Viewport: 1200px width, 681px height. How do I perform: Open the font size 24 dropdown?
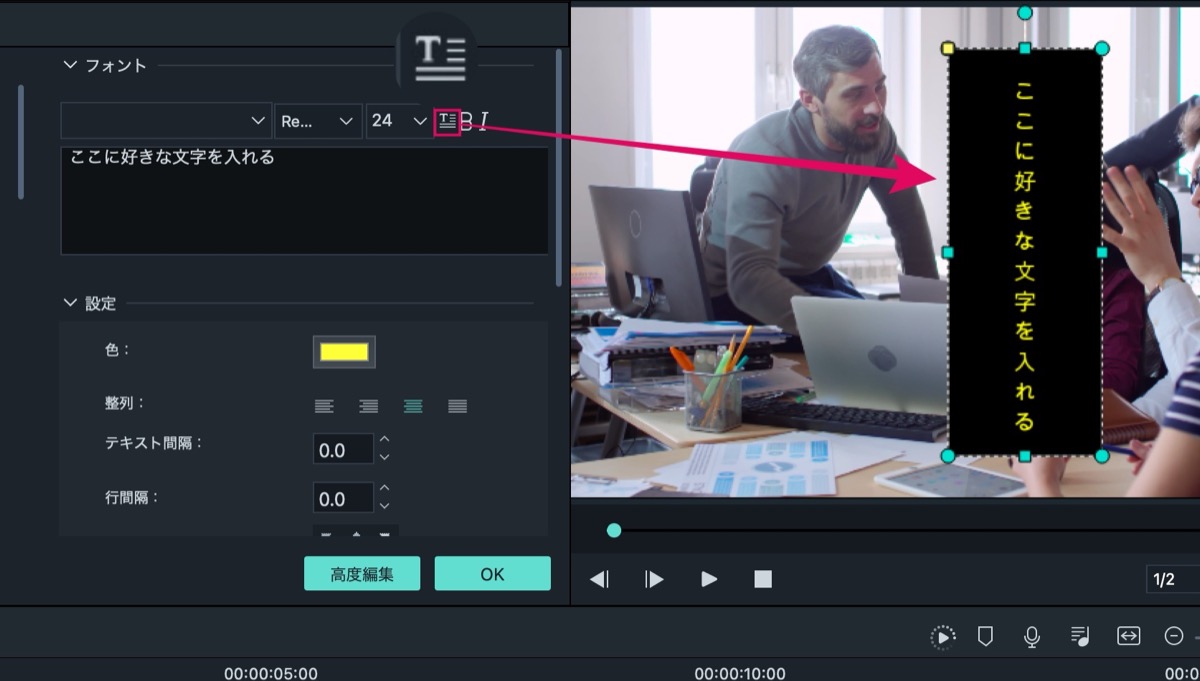[398, 121]
